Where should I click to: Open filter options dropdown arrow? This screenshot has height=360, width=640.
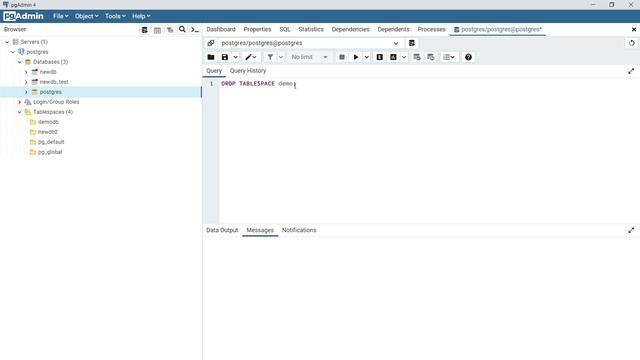pos(281,57)
